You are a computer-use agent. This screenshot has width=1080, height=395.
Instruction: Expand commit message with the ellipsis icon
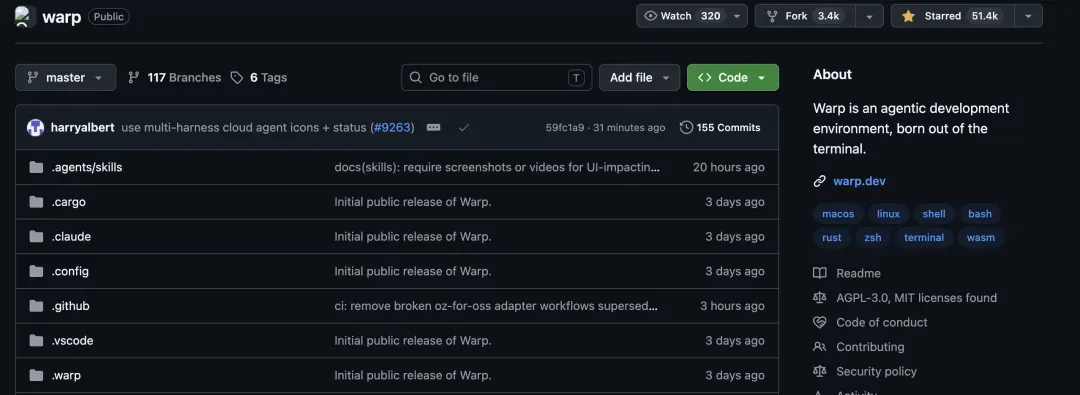click(x=433, y=128)
